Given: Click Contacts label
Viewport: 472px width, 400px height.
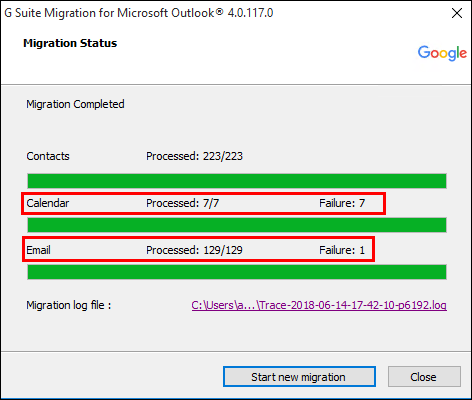Looking at the screenshot, I should tap(48, 156).
